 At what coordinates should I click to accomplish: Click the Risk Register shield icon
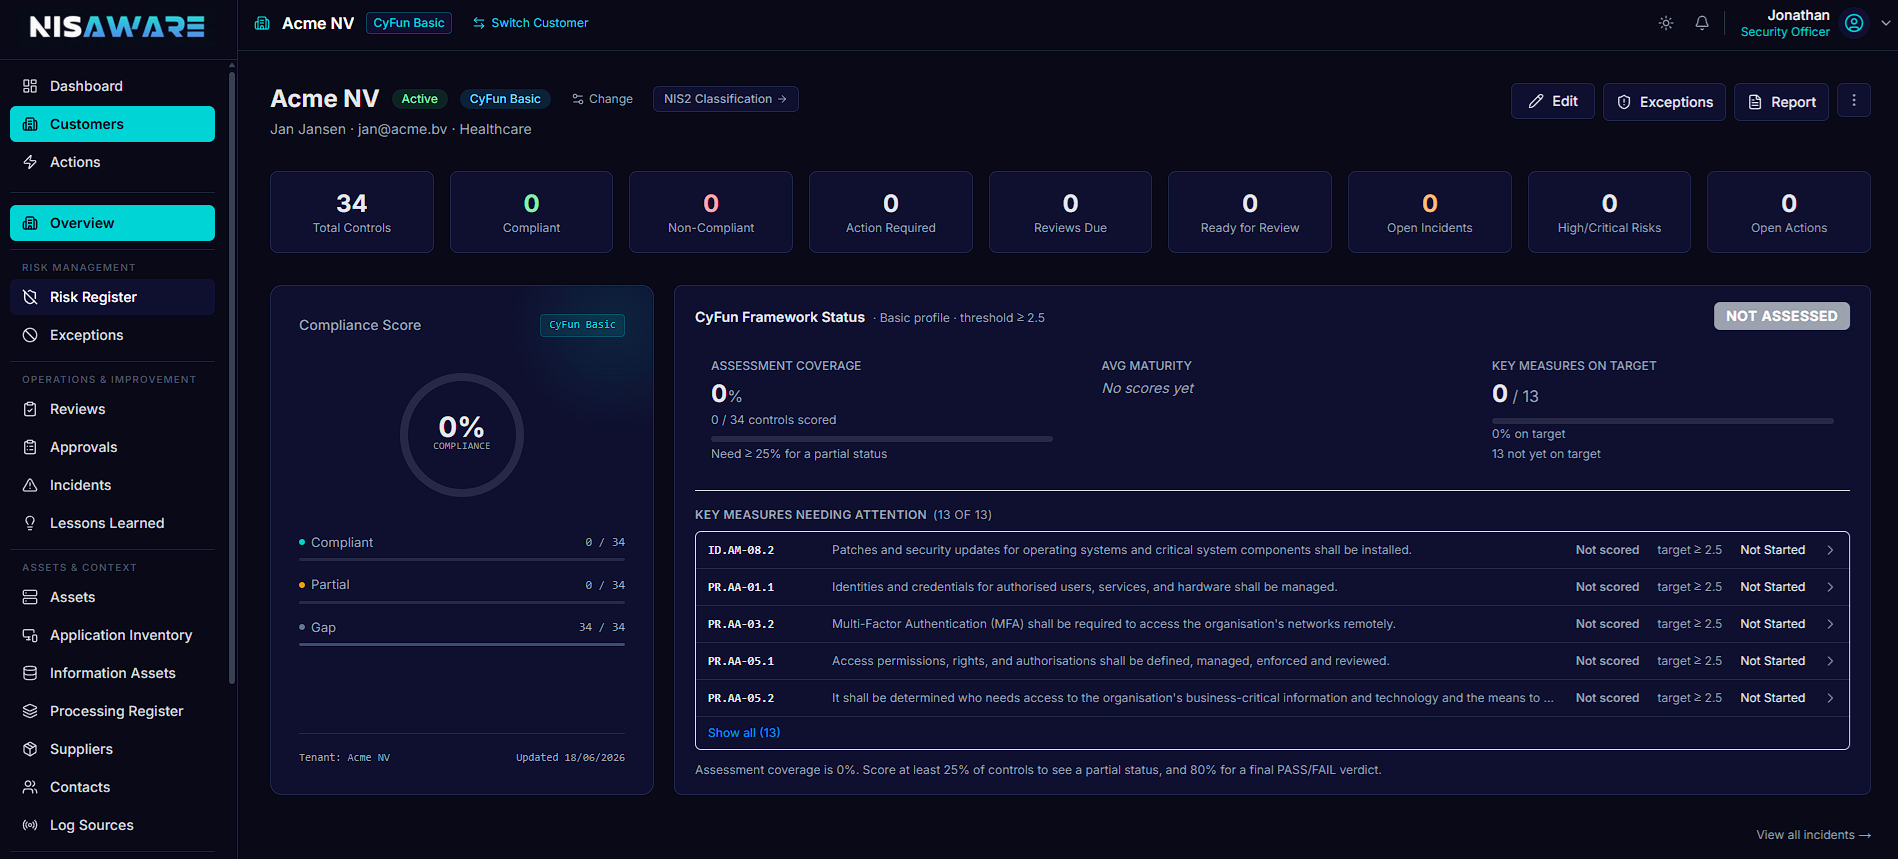30,297
